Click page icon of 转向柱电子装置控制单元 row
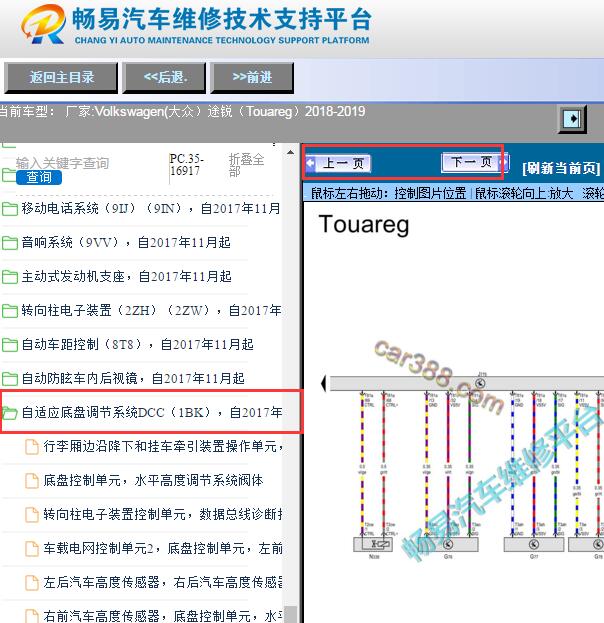This screenshot has width=604, height=623. coord(32,515)
